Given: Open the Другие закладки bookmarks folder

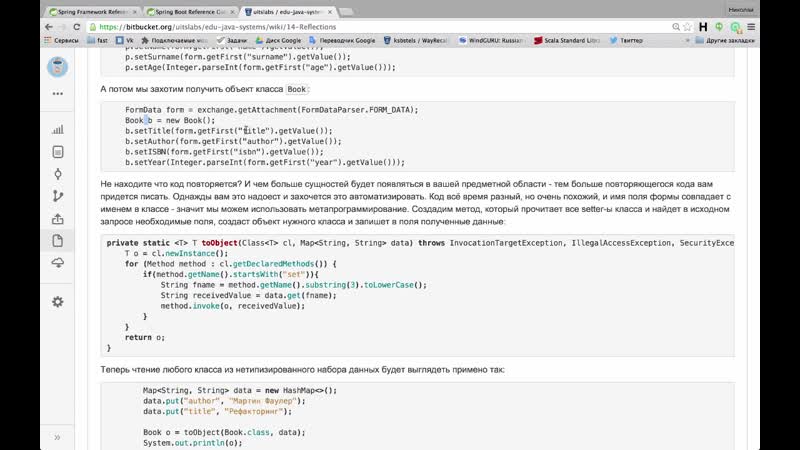Looking at the screenshot, I should tap(725, 40).
